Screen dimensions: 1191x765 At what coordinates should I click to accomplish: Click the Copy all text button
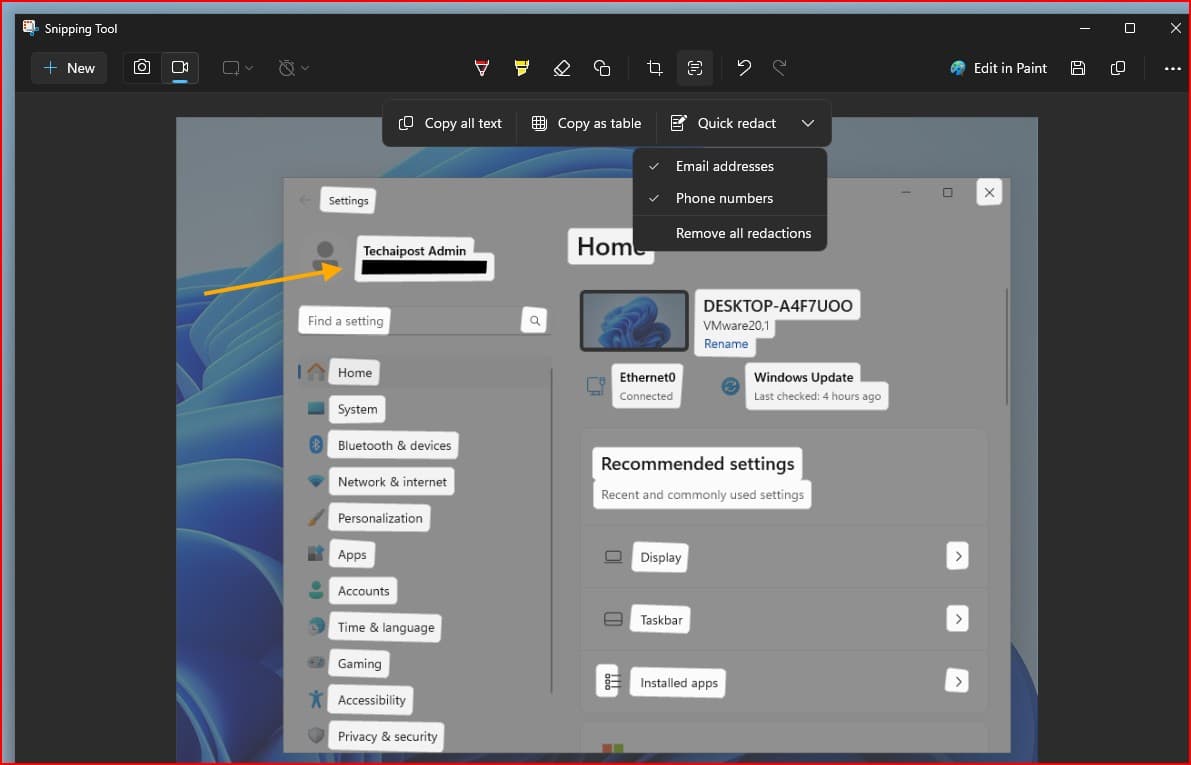tap(450, 123)
